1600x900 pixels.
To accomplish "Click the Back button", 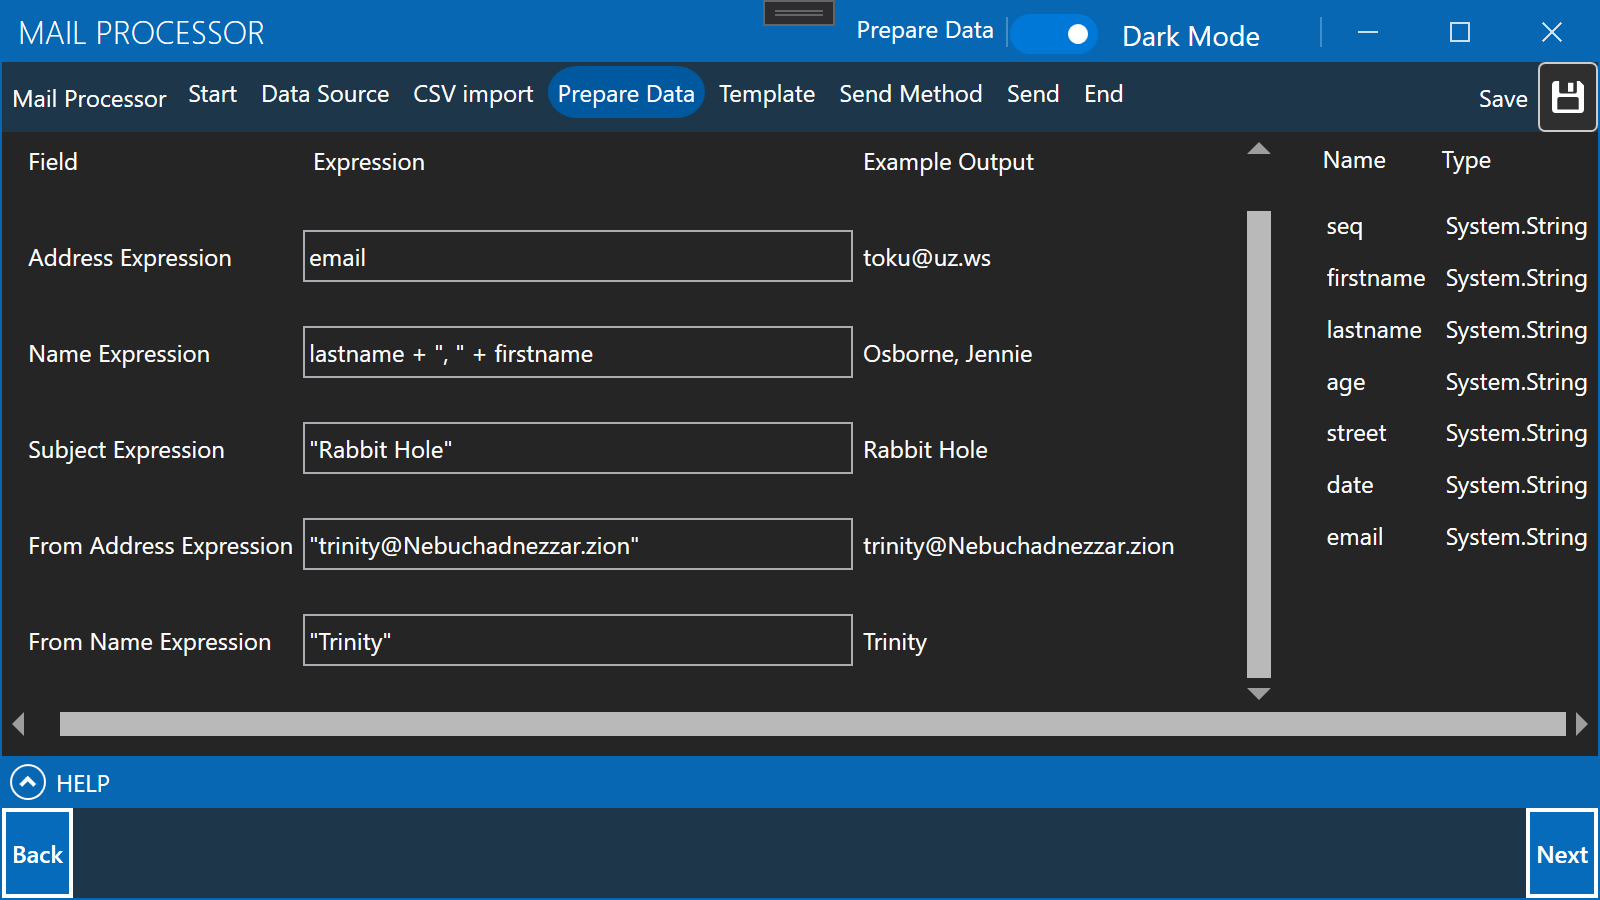I will pyautogui.click(x=37, y=853).
